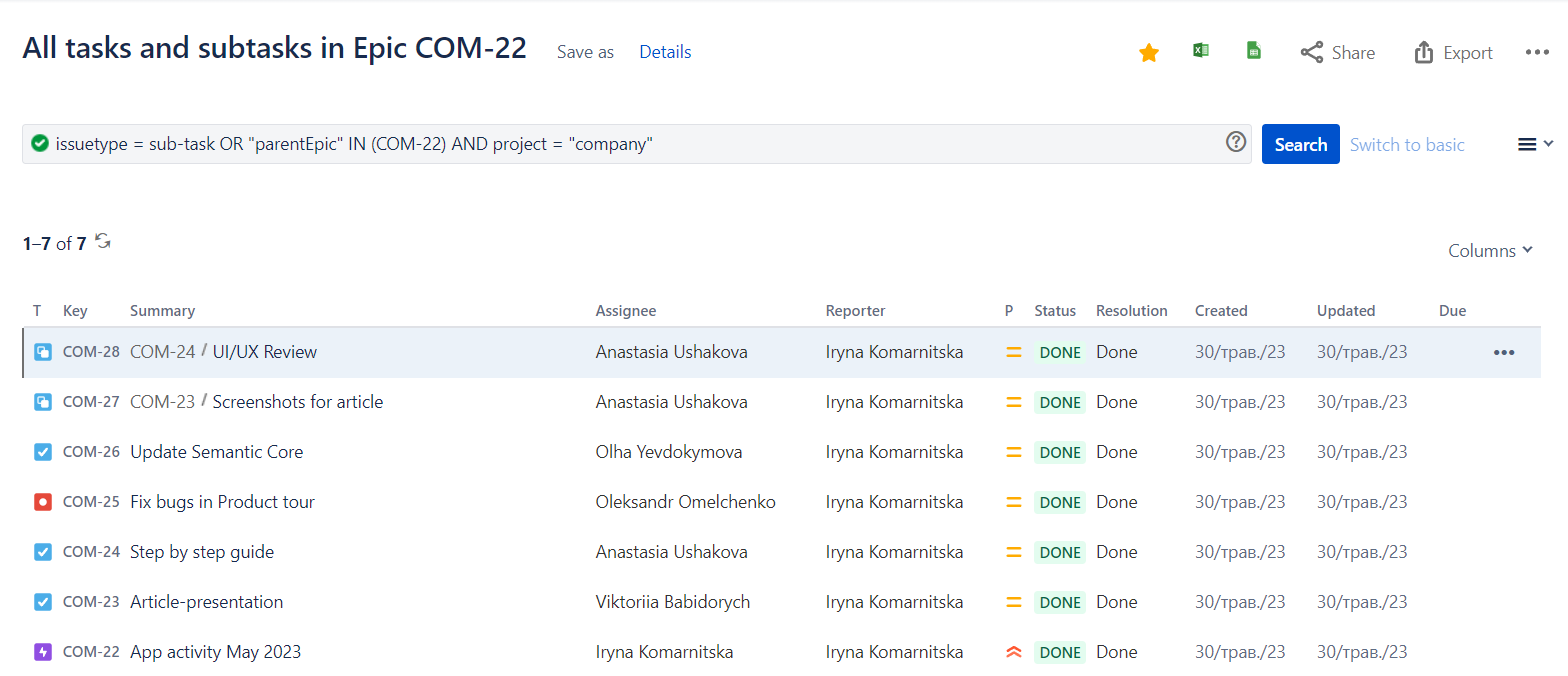This screenshot has height=676, width=1568.
Task: Open the Excel export icon
Action: (1201, 51)
